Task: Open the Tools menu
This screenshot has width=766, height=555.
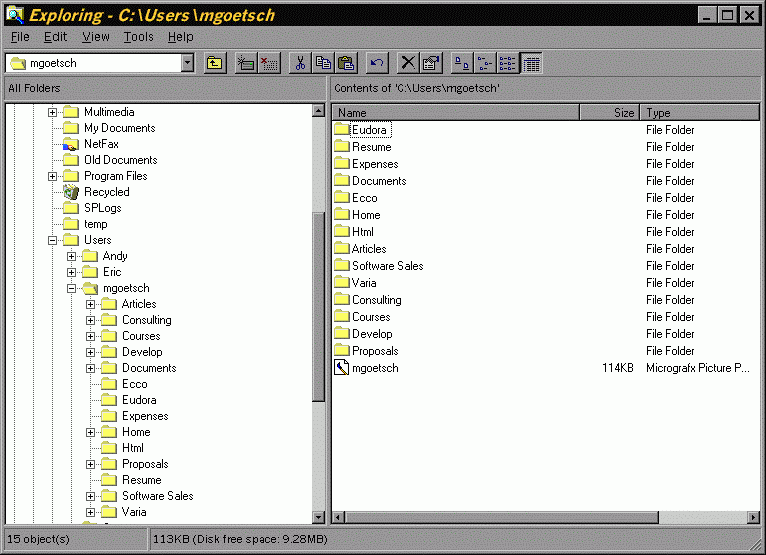Action: tap(138, 37)
